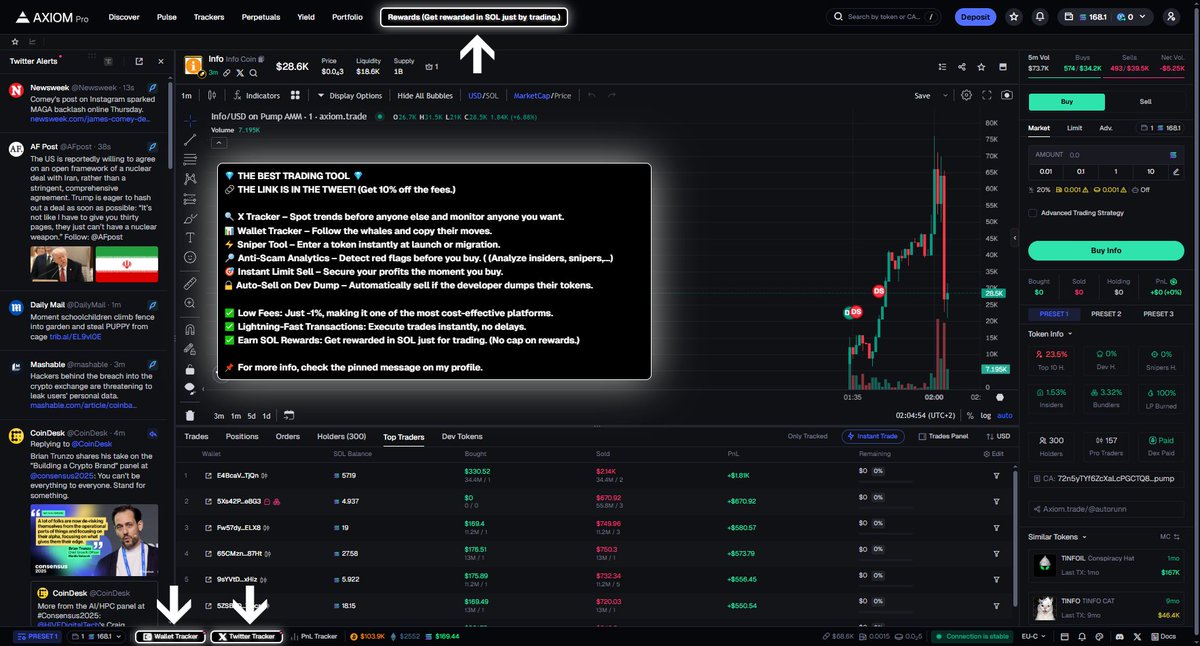The width and height of the screenshot is (1200, 646).
Task: Take a chart snapshot with camera icon
Action: (1007, 96)
